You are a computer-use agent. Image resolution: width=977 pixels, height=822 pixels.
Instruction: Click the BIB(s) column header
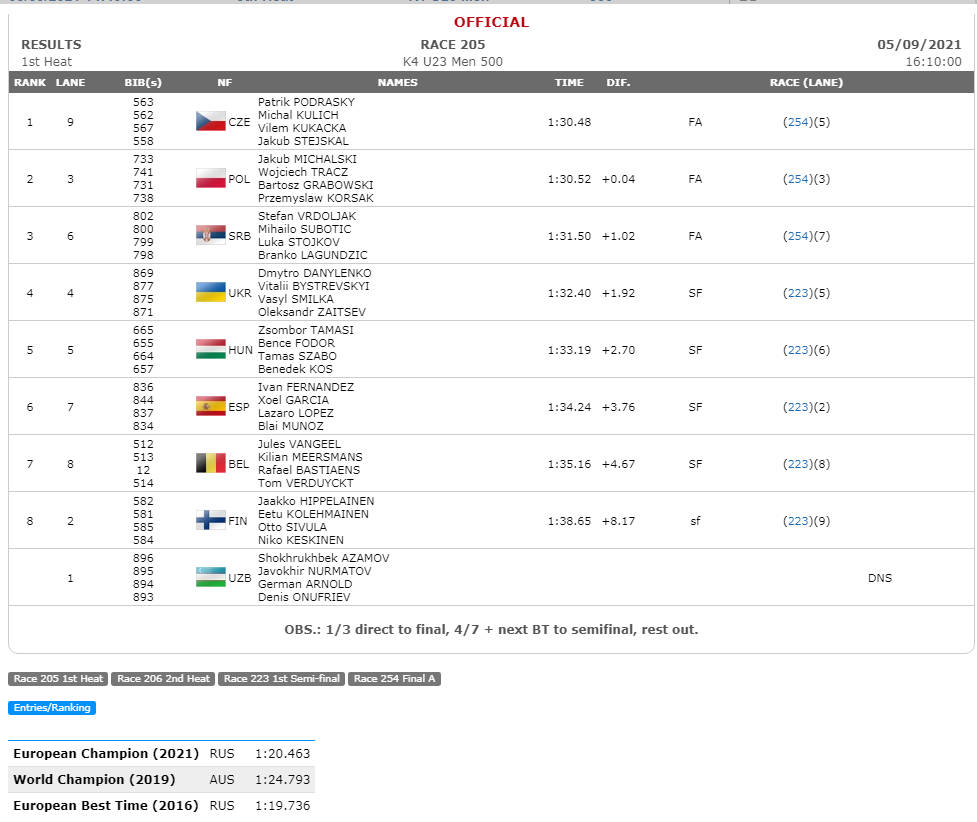pyautogui.click(x=143, y=82)
